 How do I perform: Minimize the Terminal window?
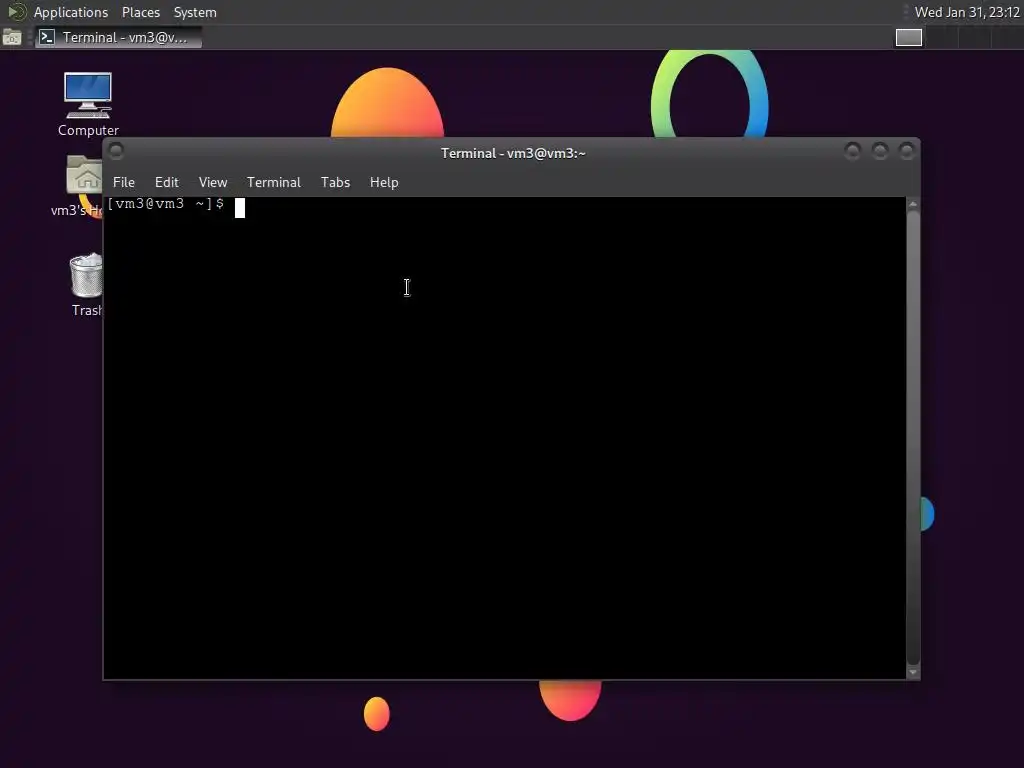[x=852, y=152]
